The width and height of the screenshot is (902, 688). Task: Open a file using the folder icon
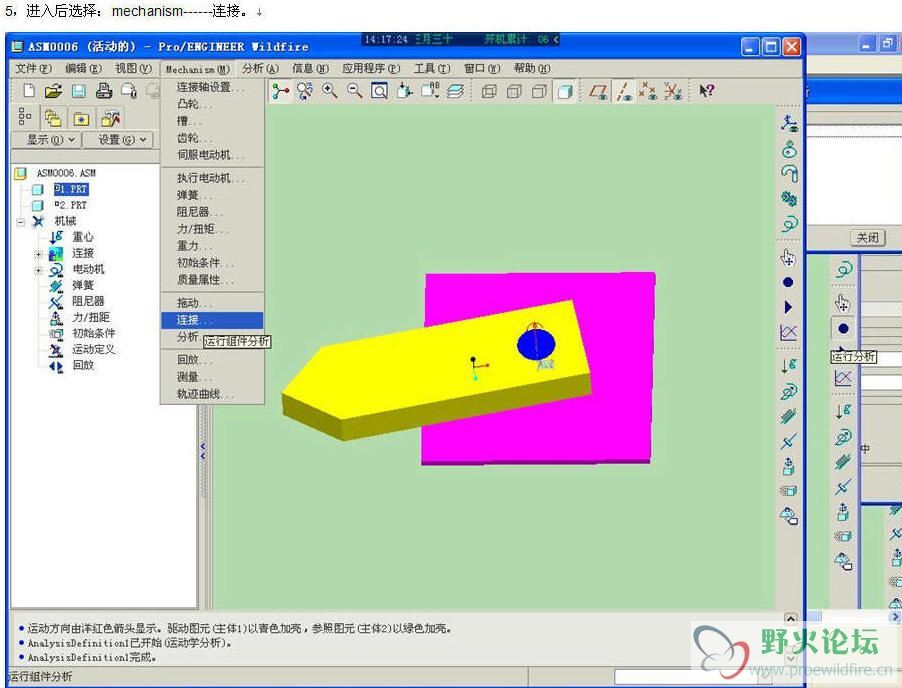(53, 91)
